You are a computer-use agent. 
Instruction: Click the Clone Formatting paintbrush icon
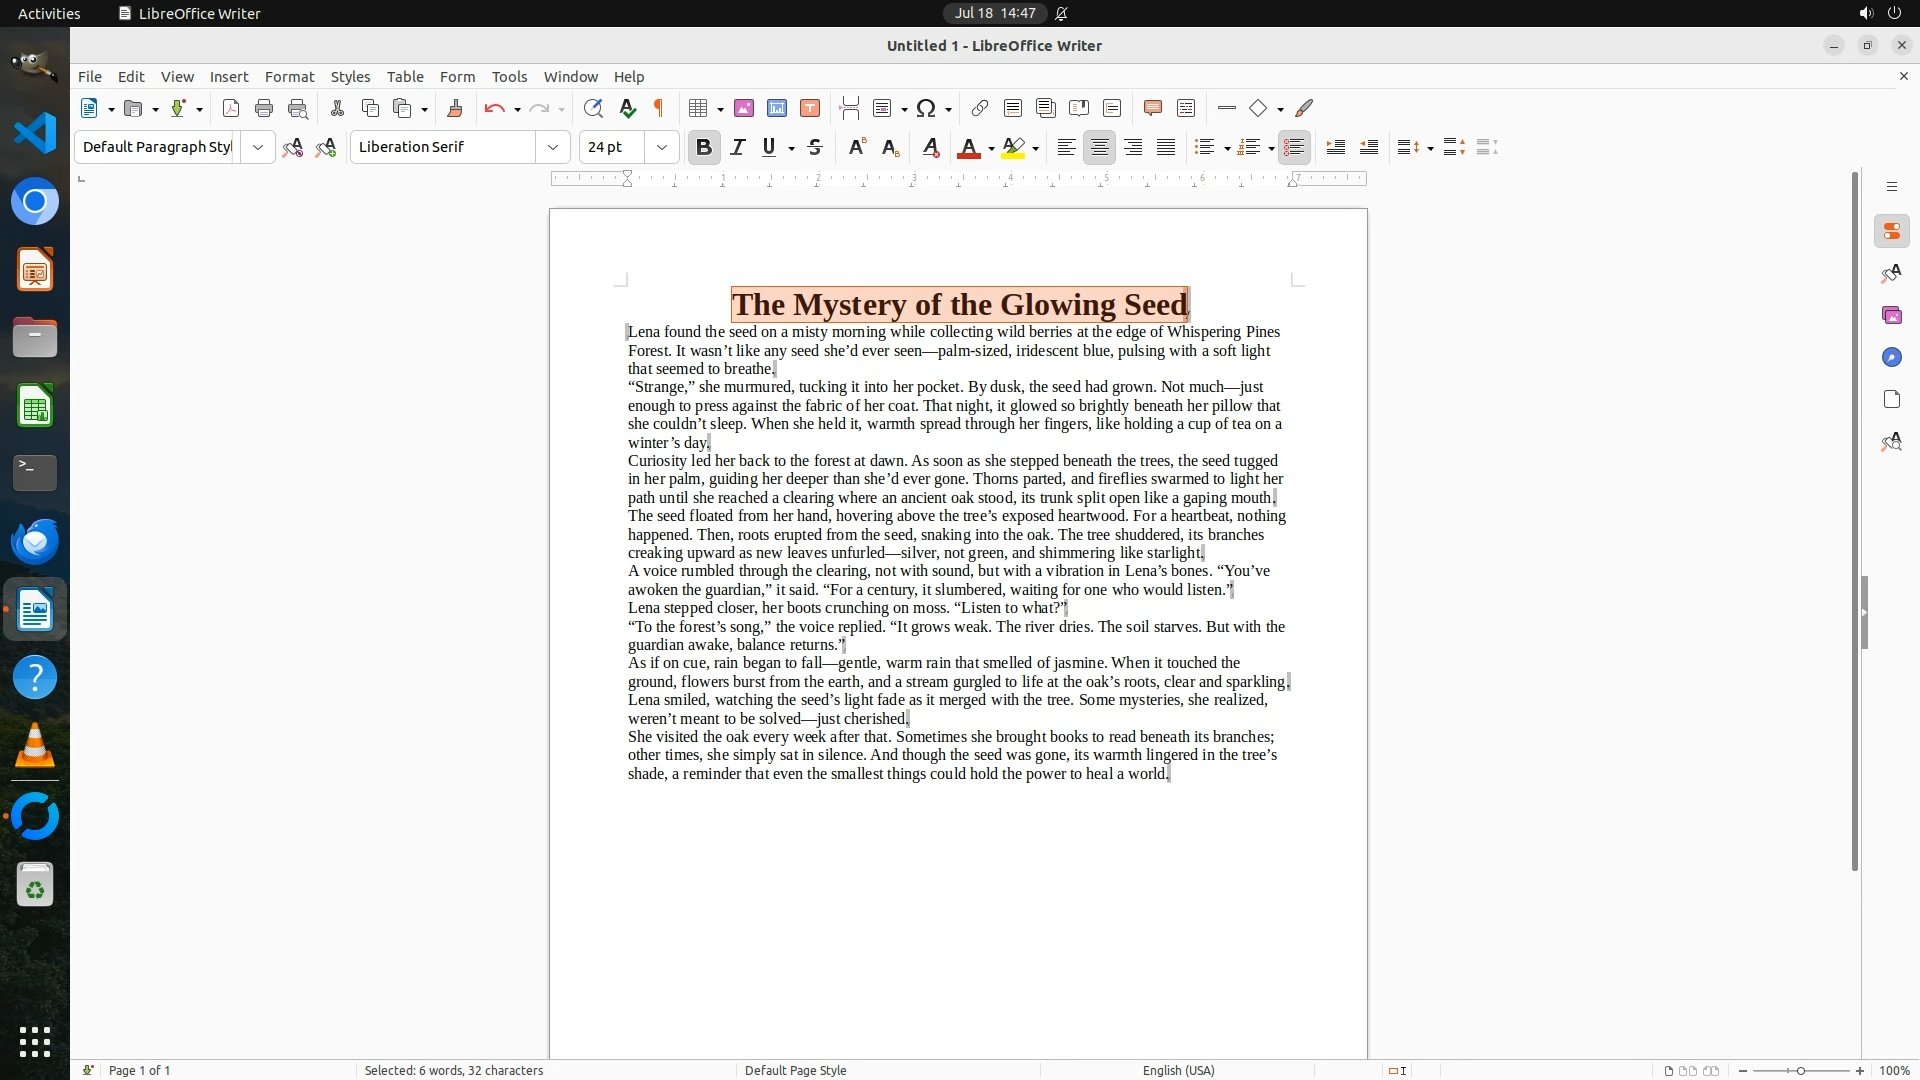click(x=455, y=108)
